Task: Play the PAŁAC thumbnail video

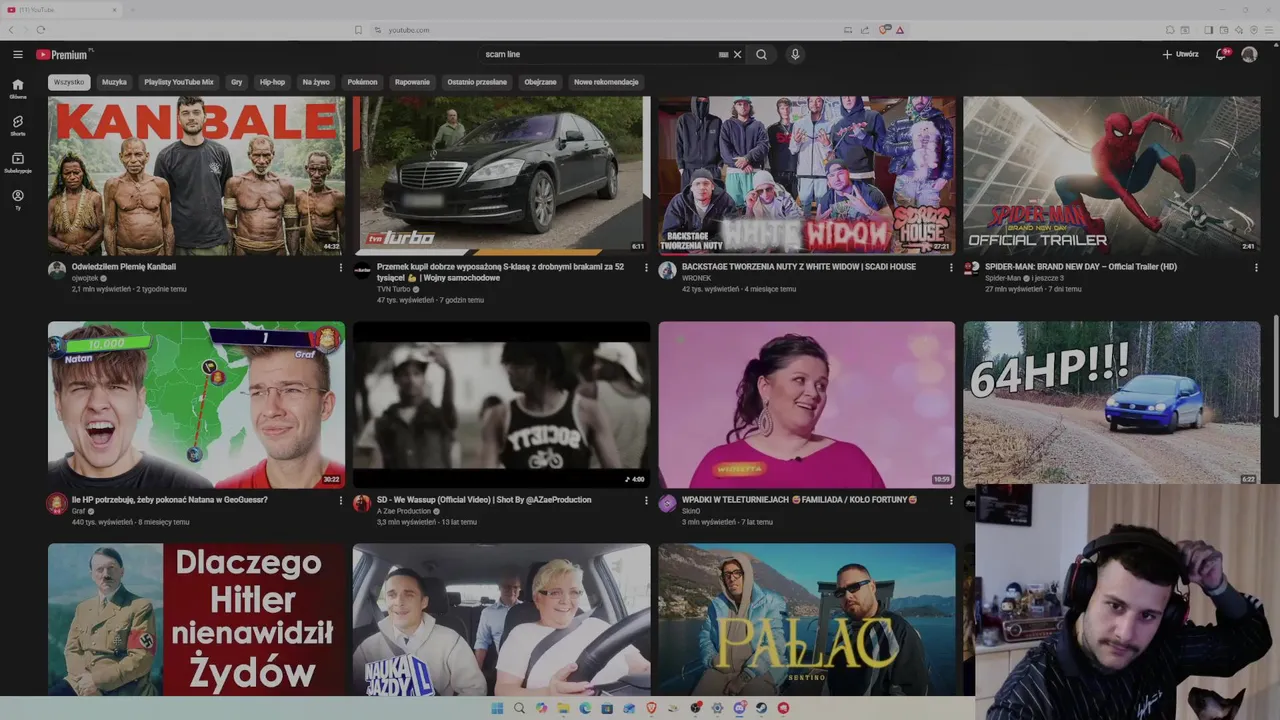Action: tap(807, 619)
